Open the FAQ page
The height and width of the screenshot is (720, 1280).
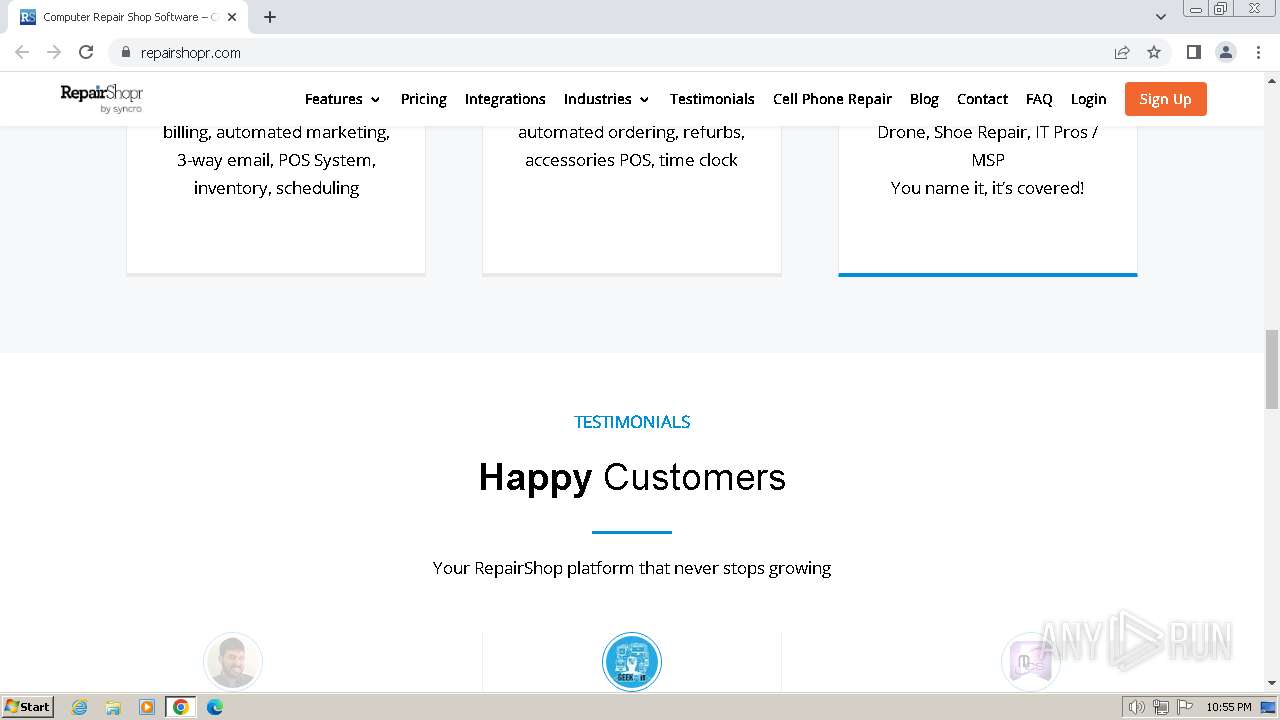click(x=1039, y=99)
